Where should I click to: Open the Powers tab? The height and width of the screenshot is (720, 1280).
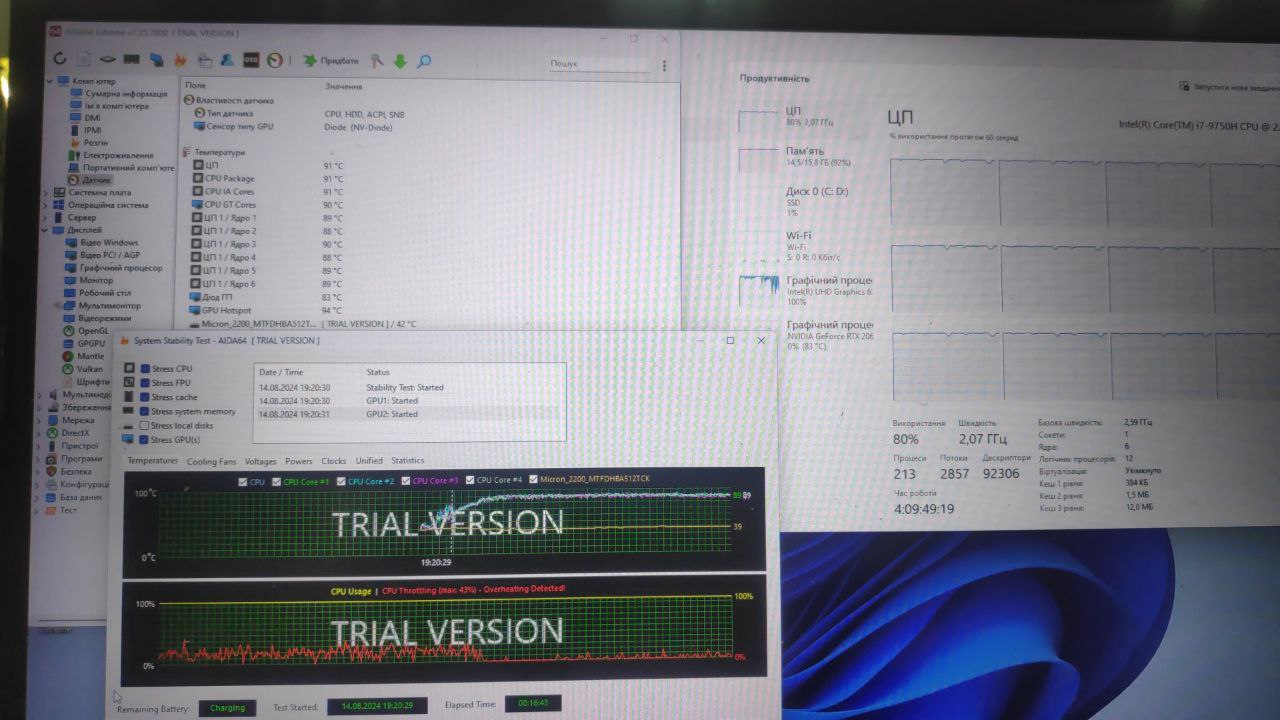tap(298, 461)
